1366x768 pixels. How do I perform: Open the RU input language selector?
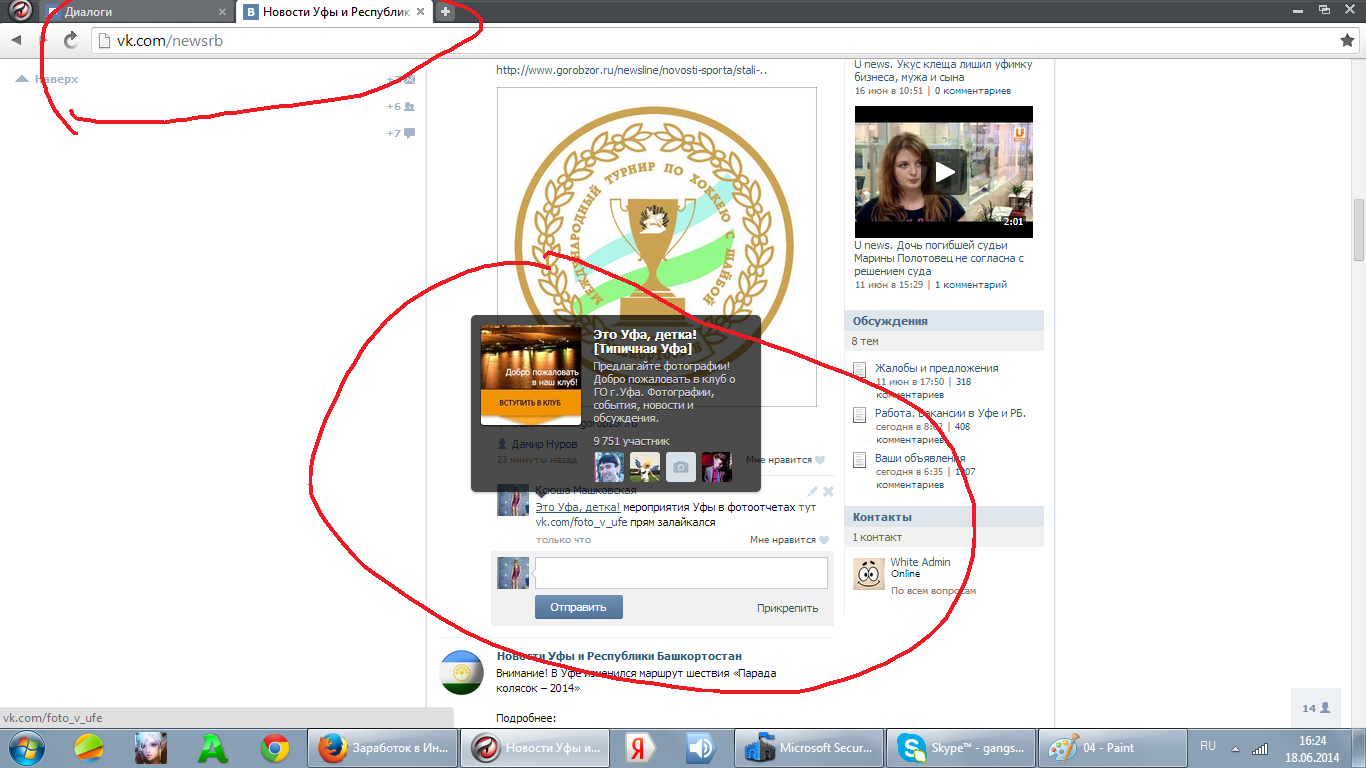[x=1208, y=747]
